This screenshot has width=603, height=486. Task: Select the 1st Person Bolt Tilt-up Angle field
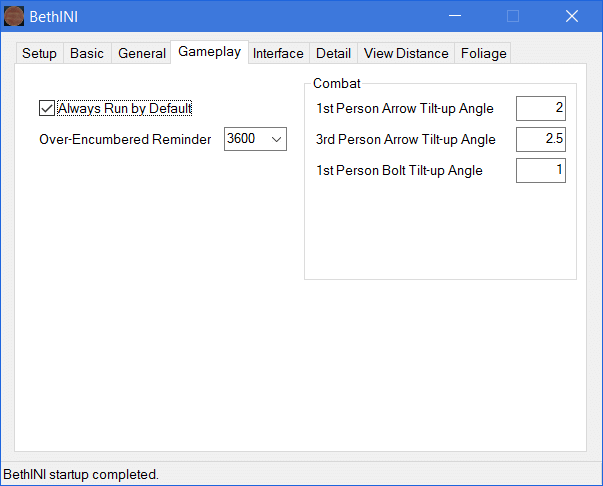coord(540,170)
